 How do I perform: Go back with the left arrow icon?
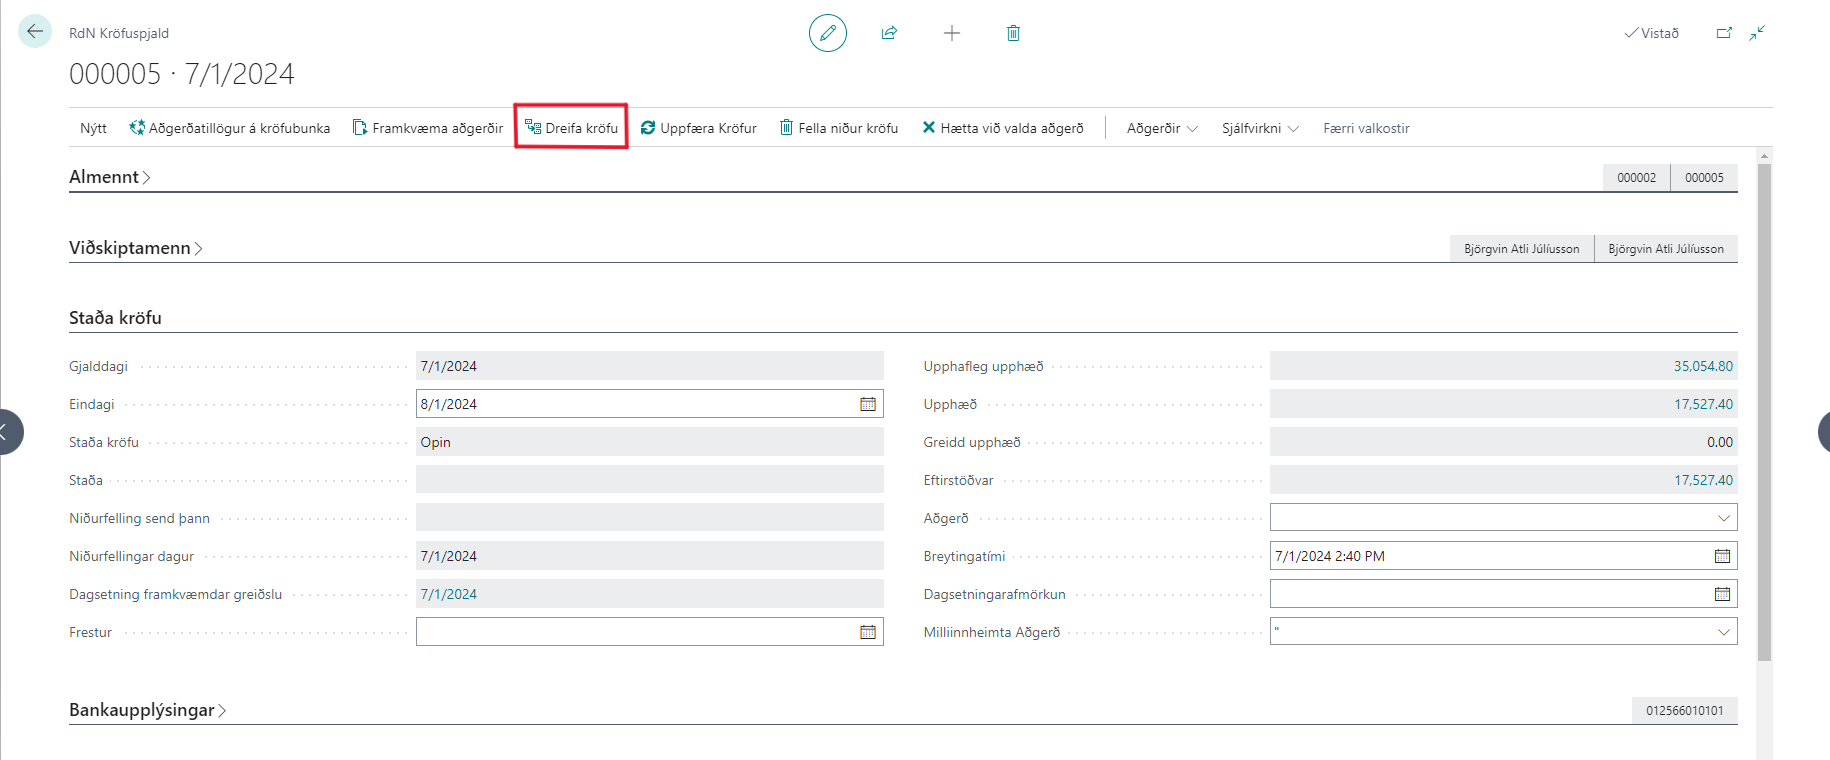pos(35,32)
